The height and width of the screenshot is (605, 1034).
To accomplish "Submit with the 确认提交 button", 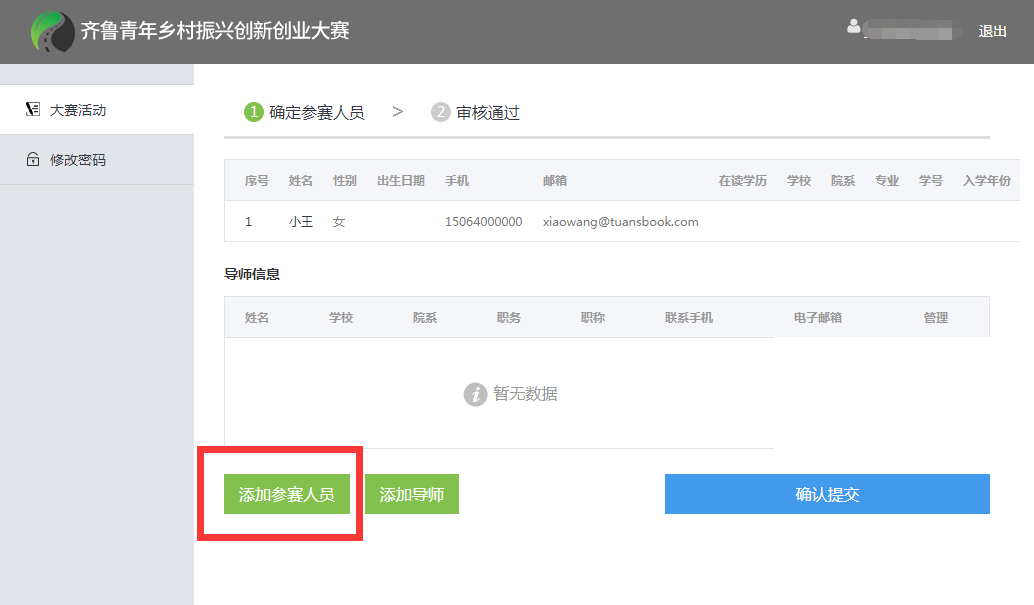I will click(827, 494).
